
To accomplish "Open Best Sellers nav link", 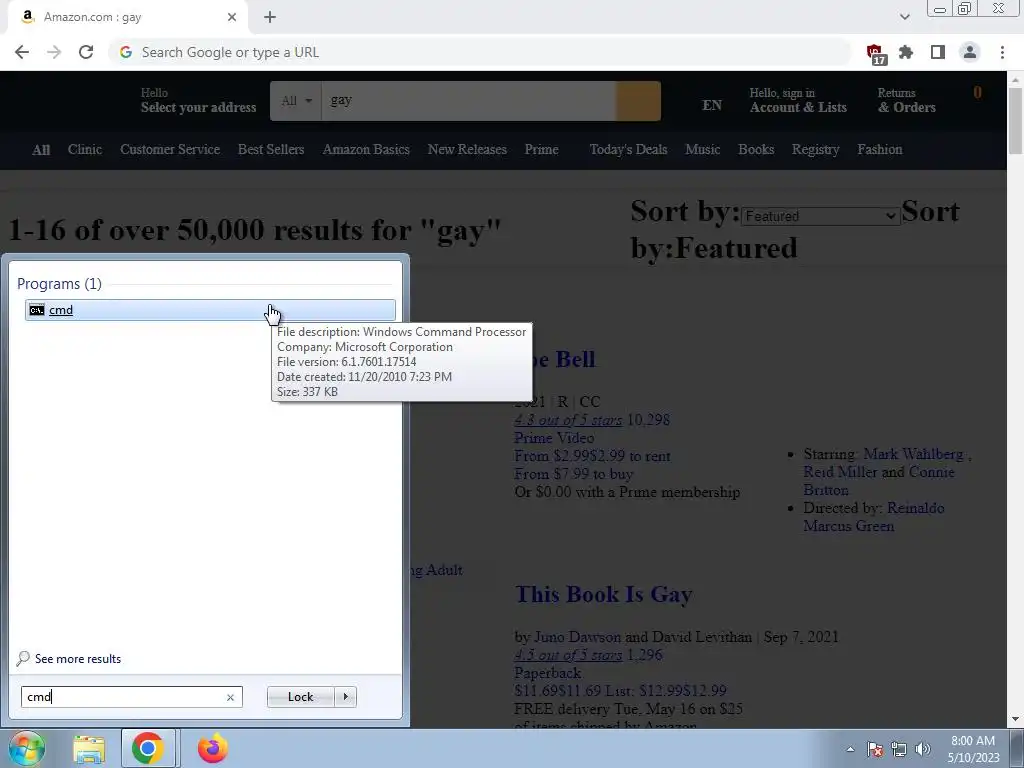I will click(271, 150).
